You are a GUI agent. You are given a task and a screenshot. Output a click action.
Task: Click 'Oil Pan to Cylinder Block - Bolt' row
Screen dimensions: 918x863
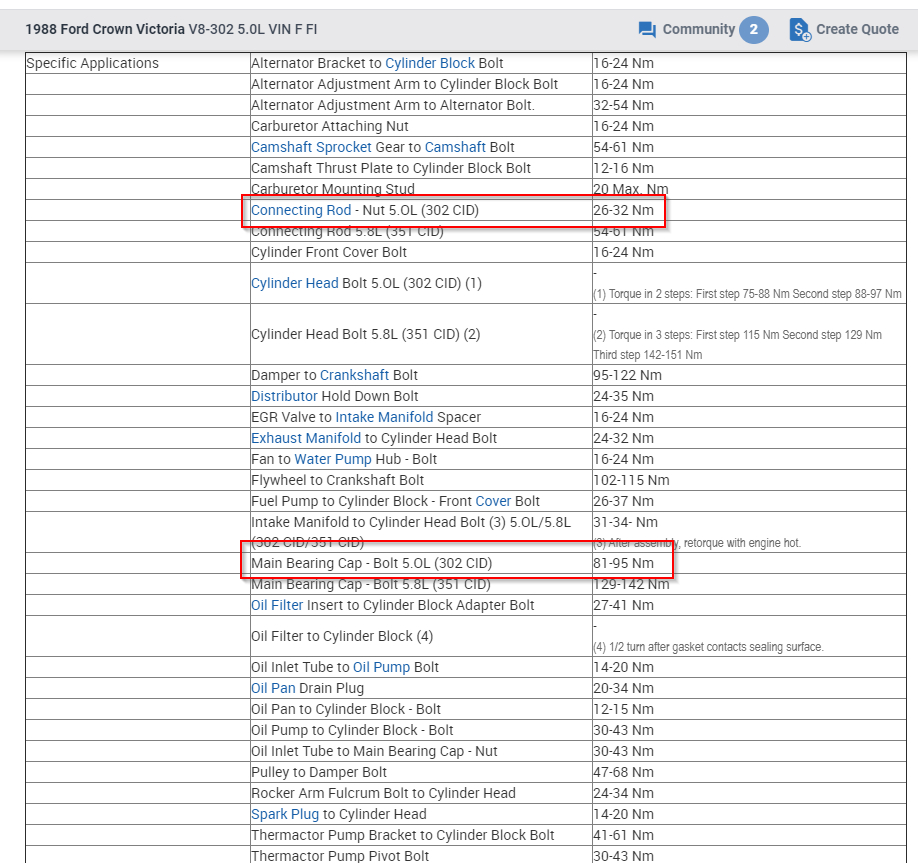[x=346, y=710]
